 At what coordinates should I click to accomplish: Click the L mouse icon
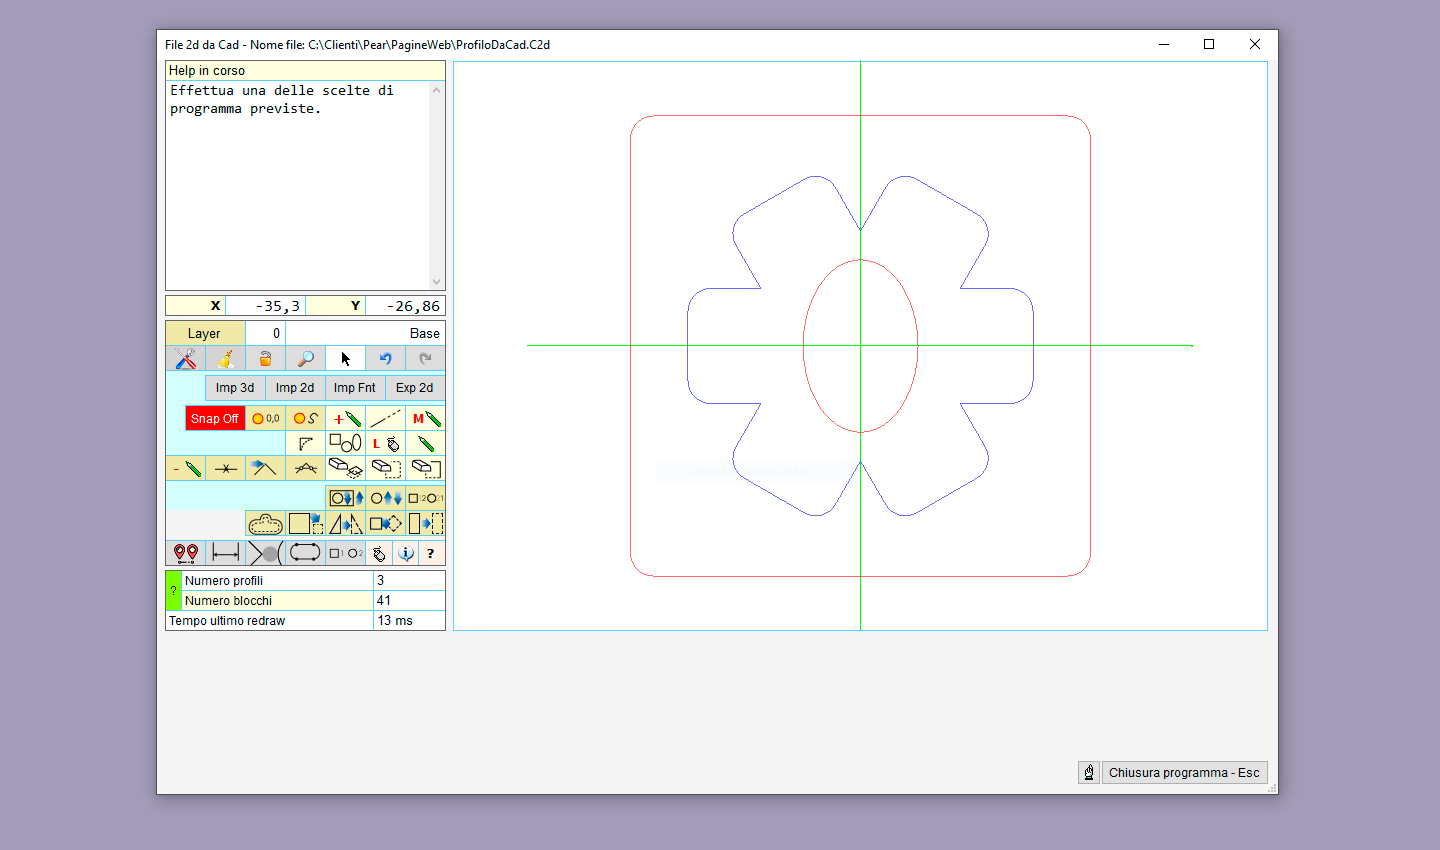(385, 443)
